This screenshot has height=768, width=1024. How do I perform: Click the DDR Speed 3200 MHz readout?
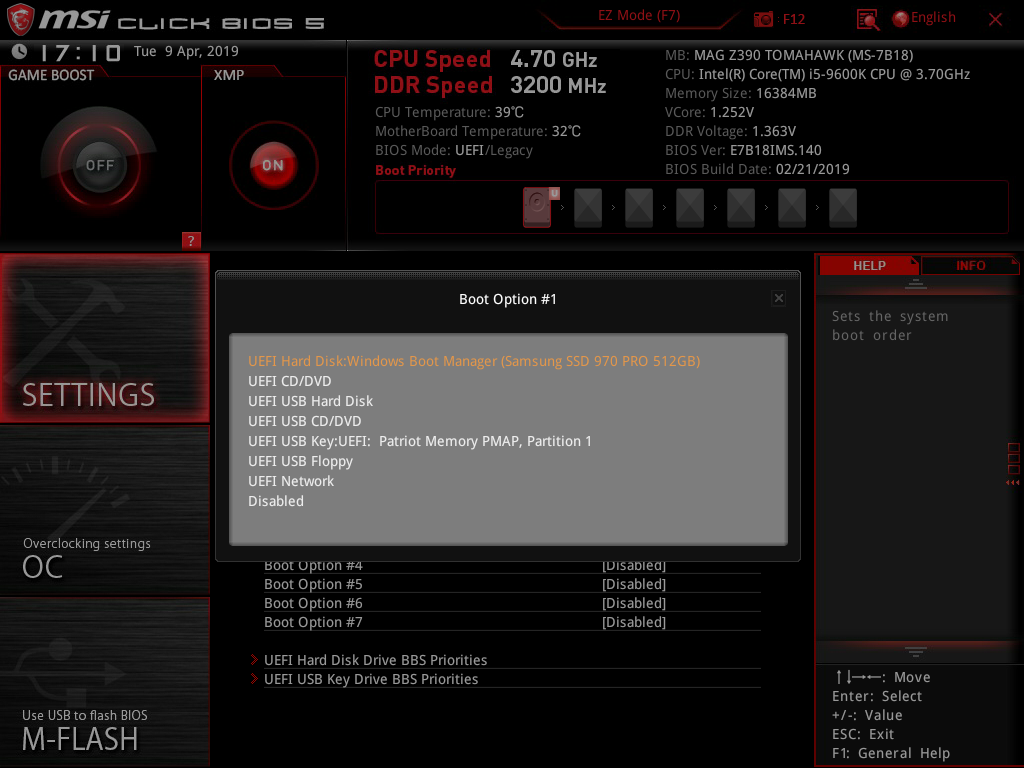coord(490,86)
